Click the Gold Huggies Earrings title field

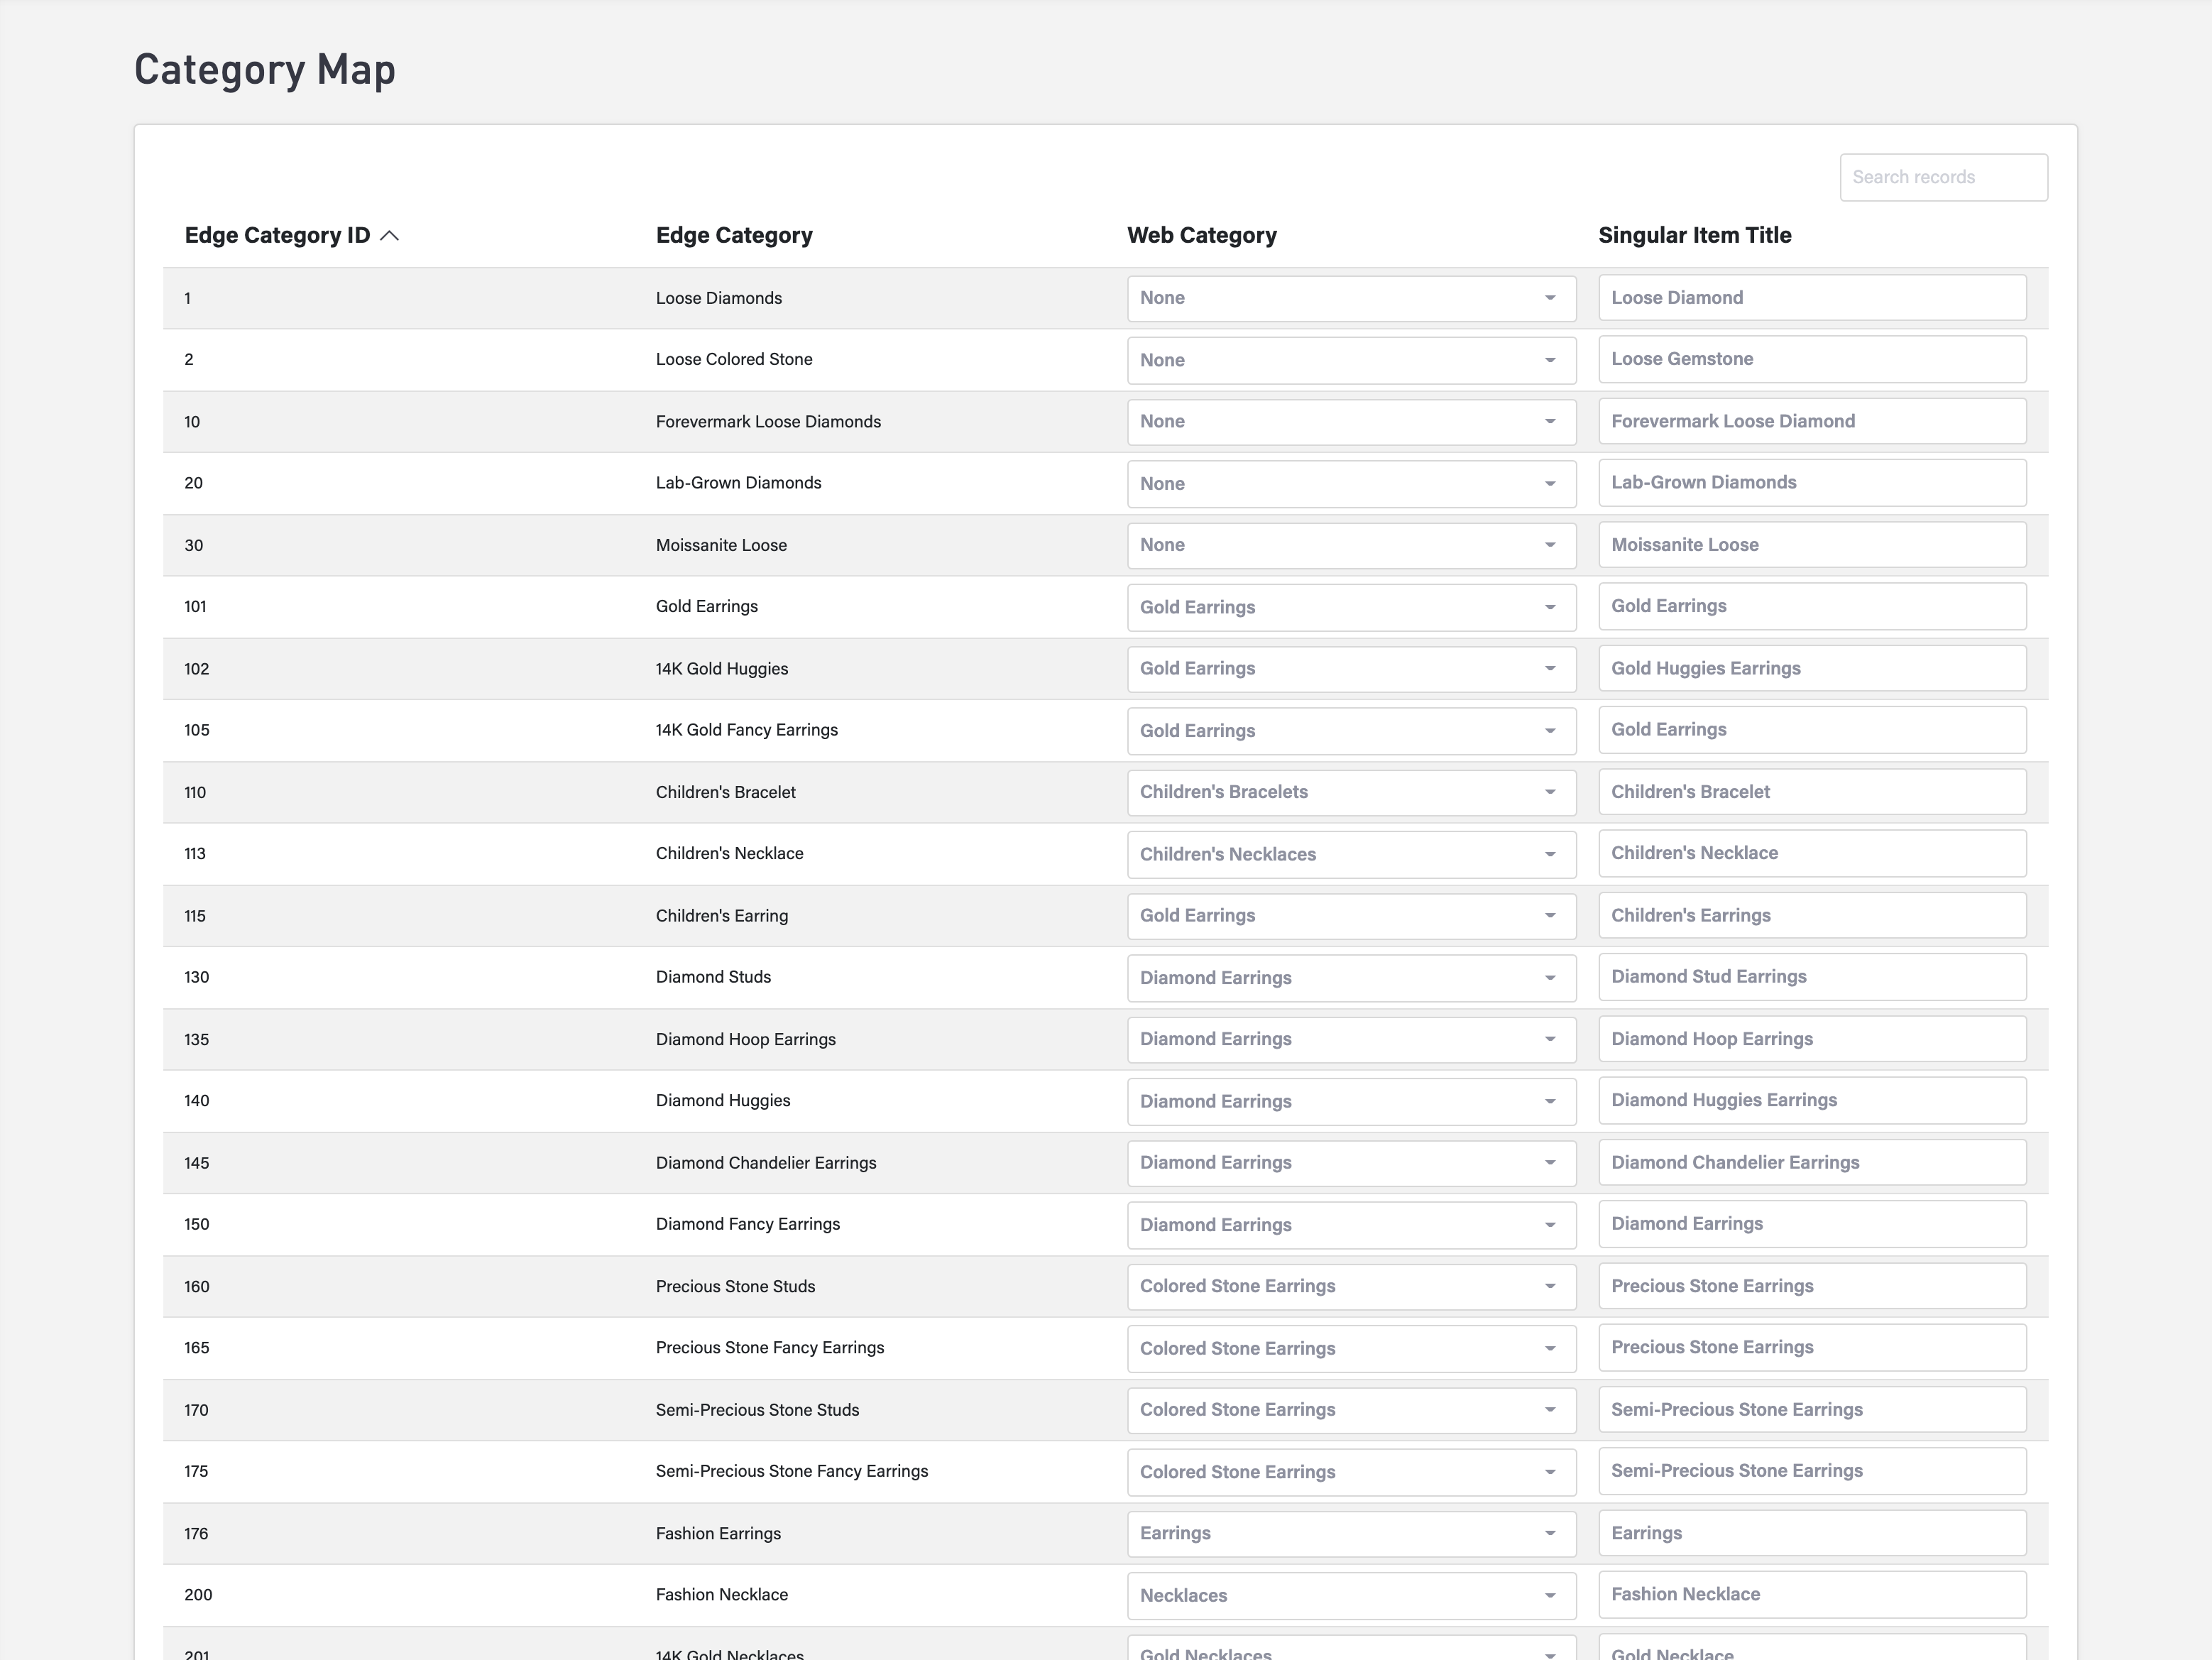click(1811, 669)
